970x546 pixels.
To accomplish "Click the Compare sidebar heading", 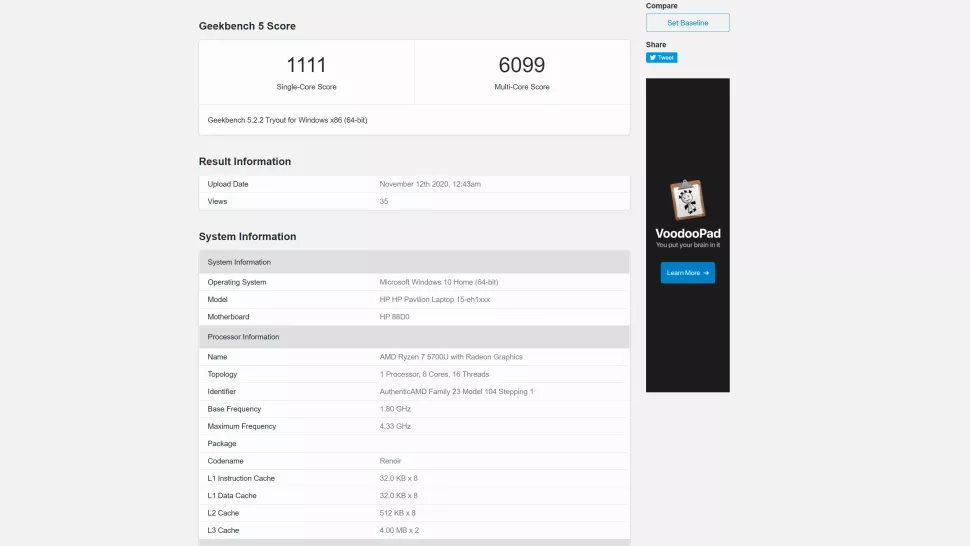I will pyautogui.click(x=661, y=6).
